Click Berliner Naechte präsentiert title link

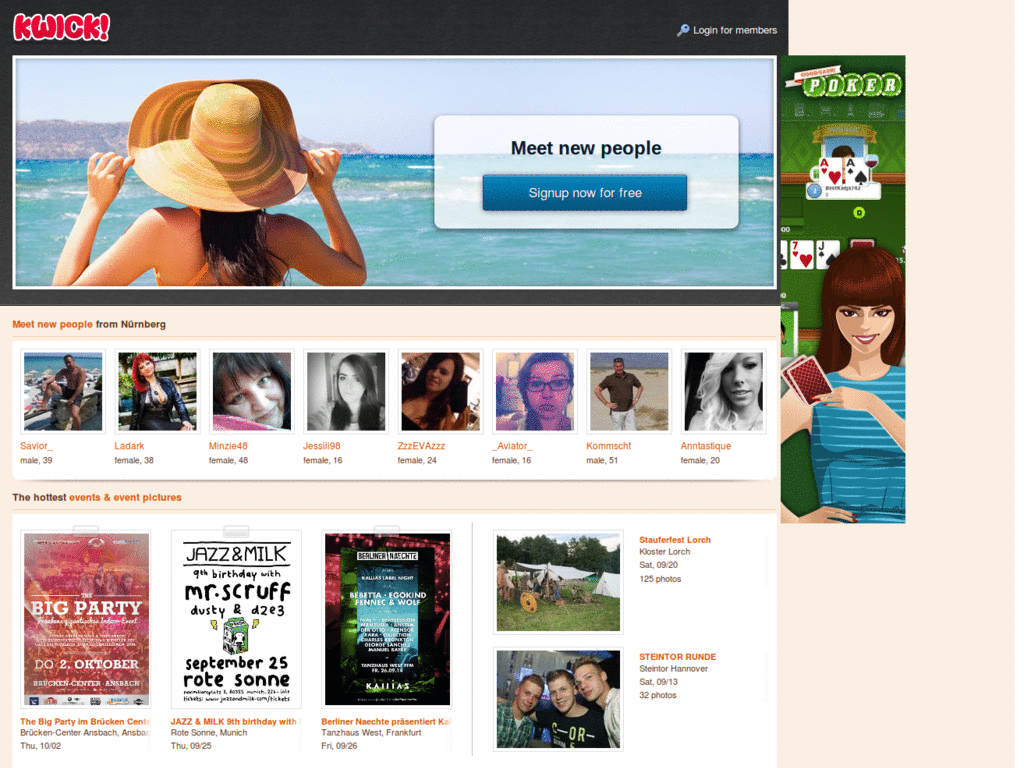pos(386,722)
